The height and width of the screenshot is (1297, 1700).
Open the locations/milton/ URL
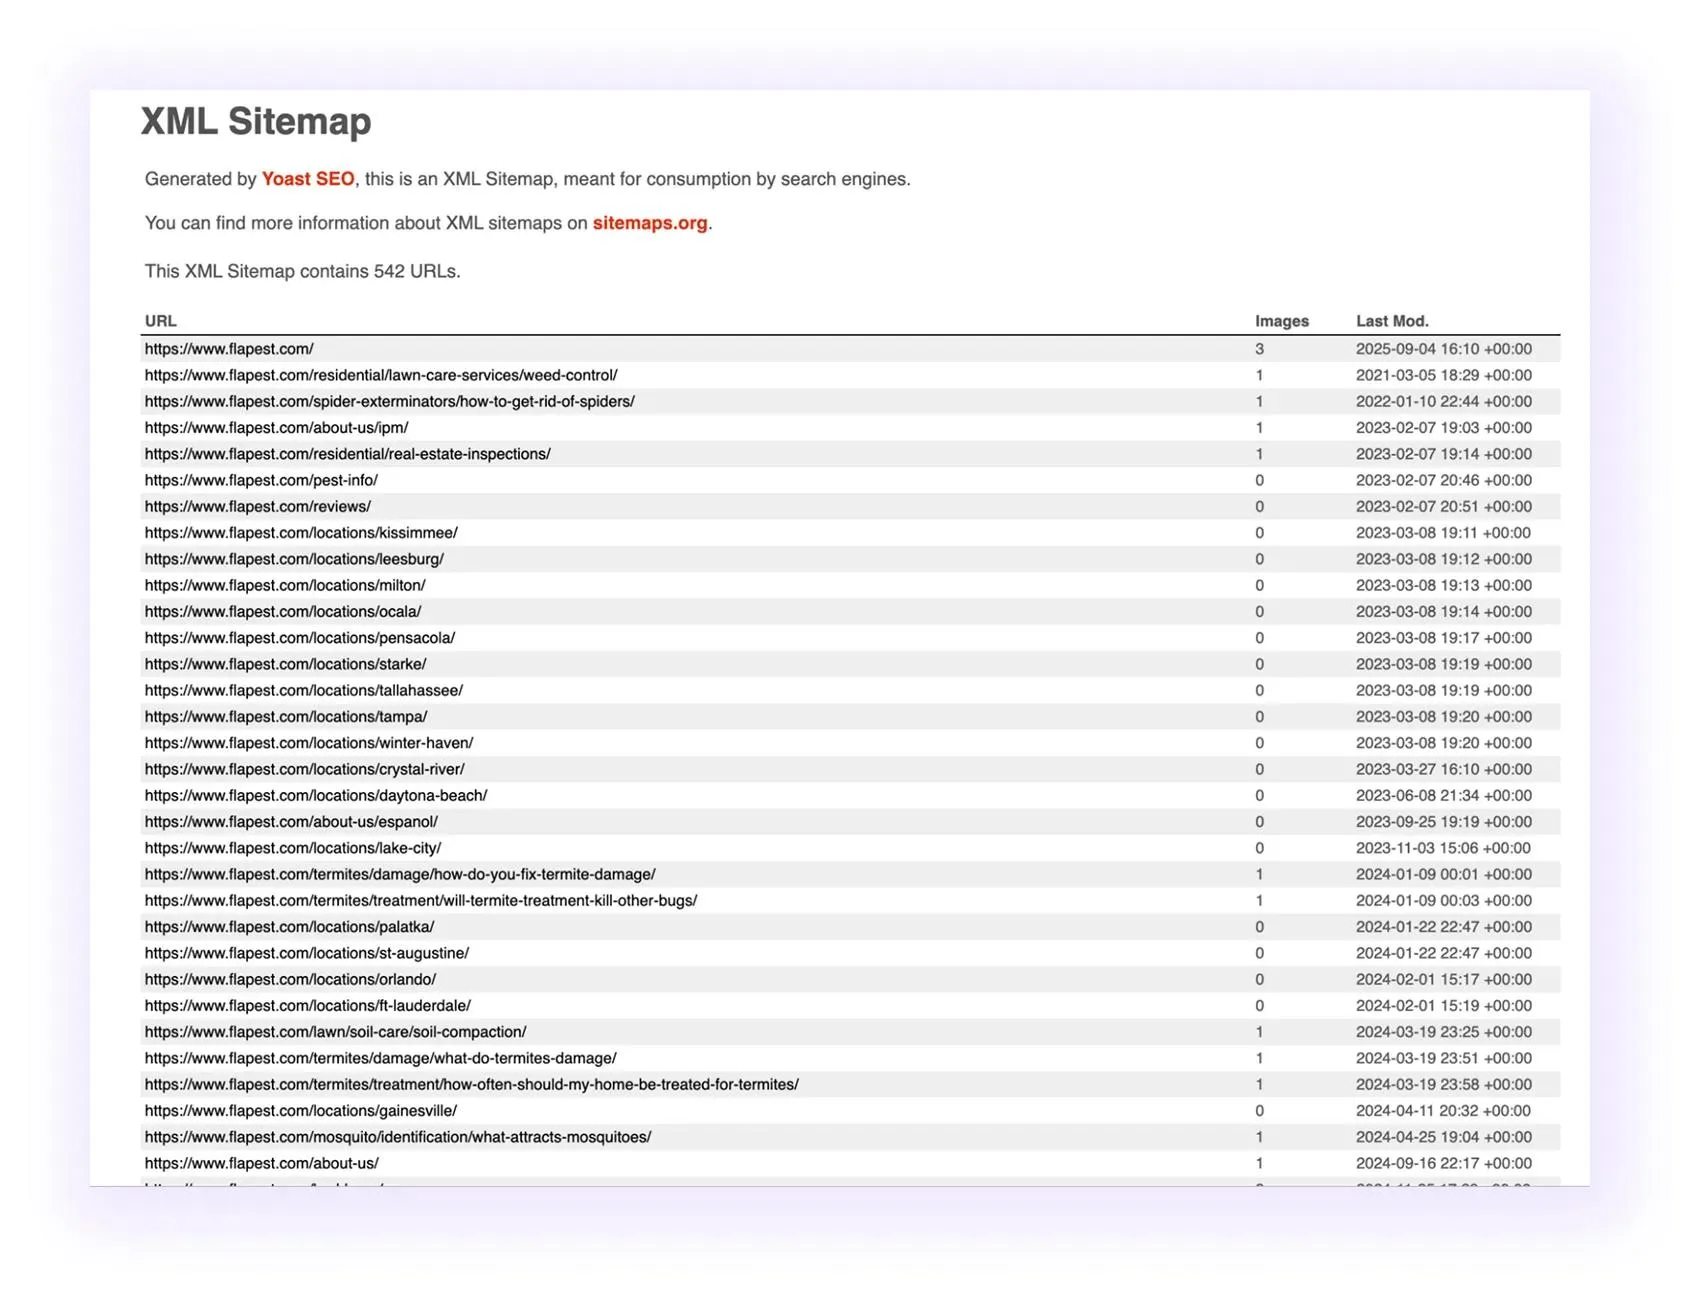(x=285, y=585)
